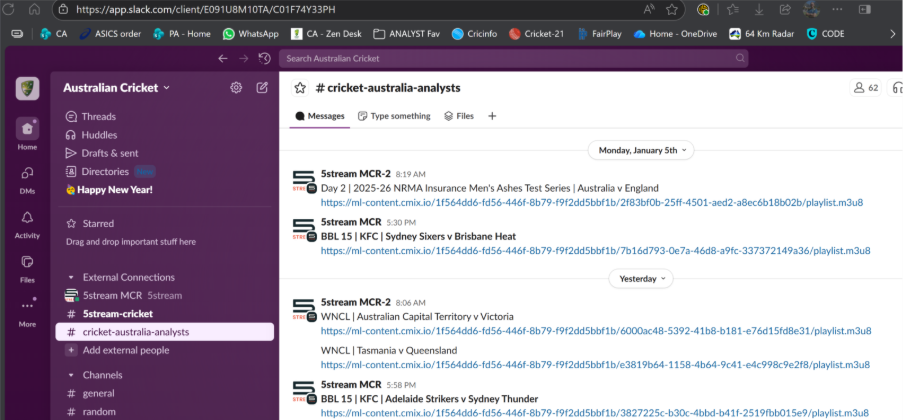View the 62 channel members
Screen dimensions: 903x420
click(866, 88)
